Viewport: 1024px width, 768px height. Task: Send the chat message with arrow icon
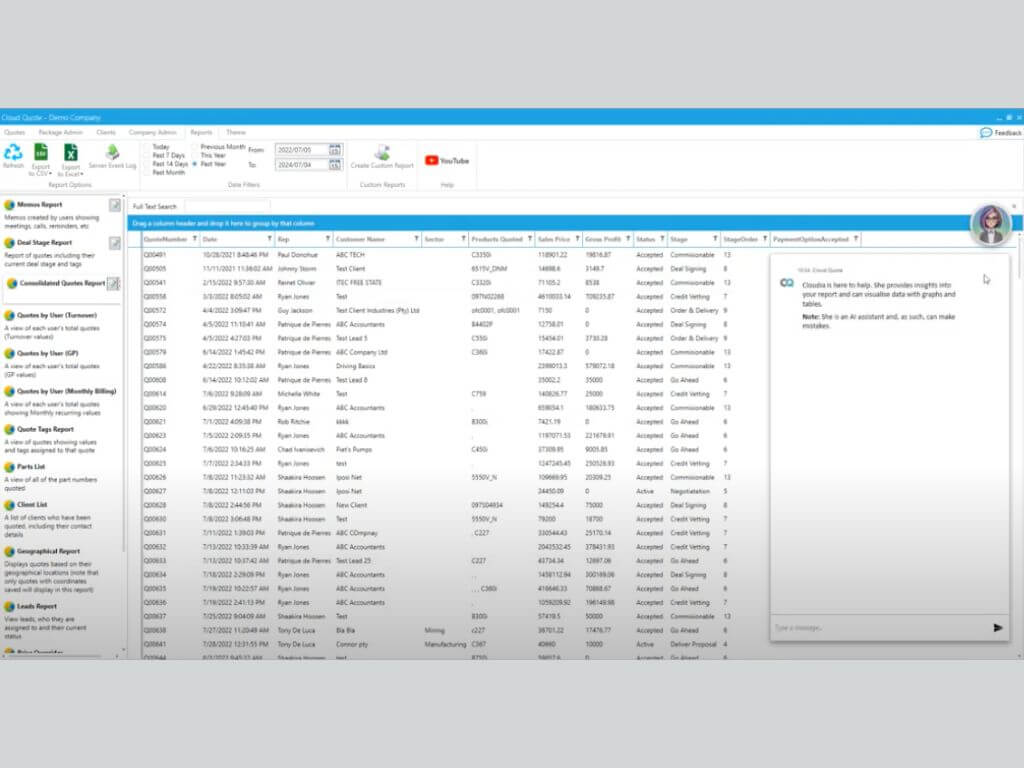pyautogui.click(x=997, y=627)
